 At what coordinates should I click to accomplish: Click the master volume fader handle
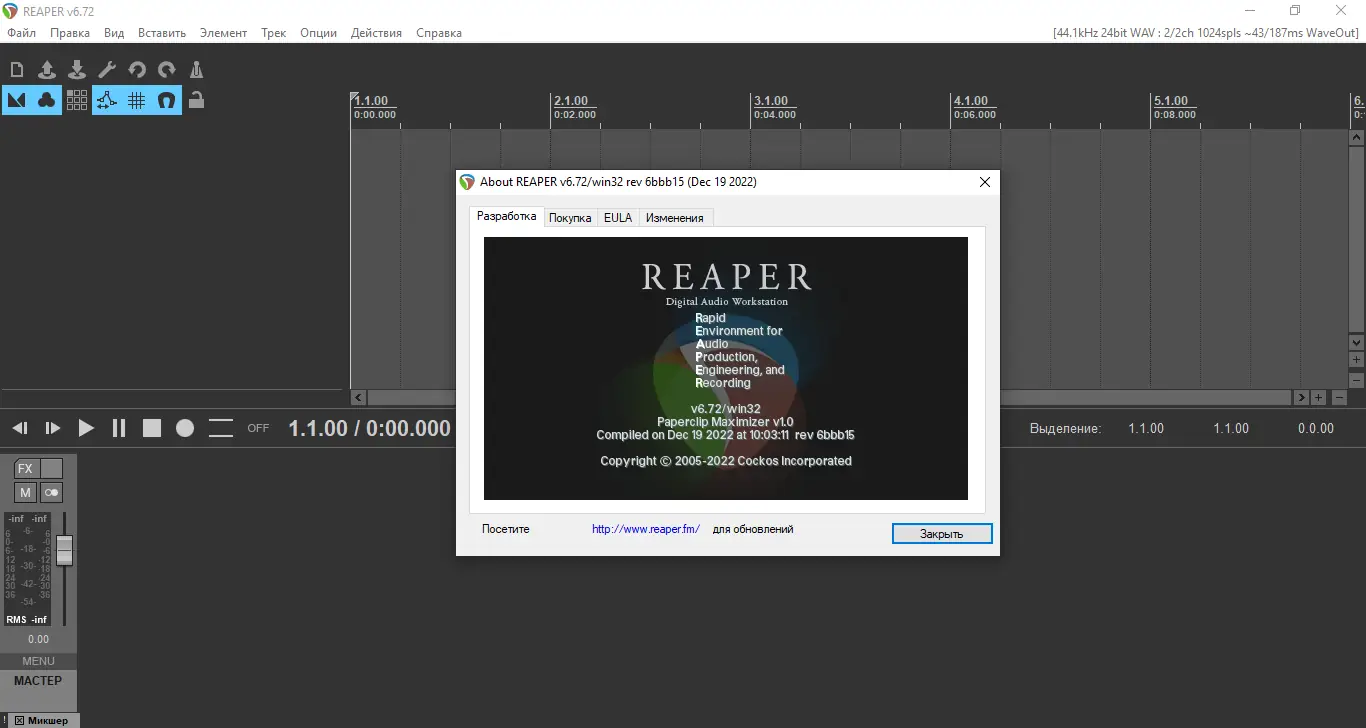pyautogui.click(x=64, y=550)
